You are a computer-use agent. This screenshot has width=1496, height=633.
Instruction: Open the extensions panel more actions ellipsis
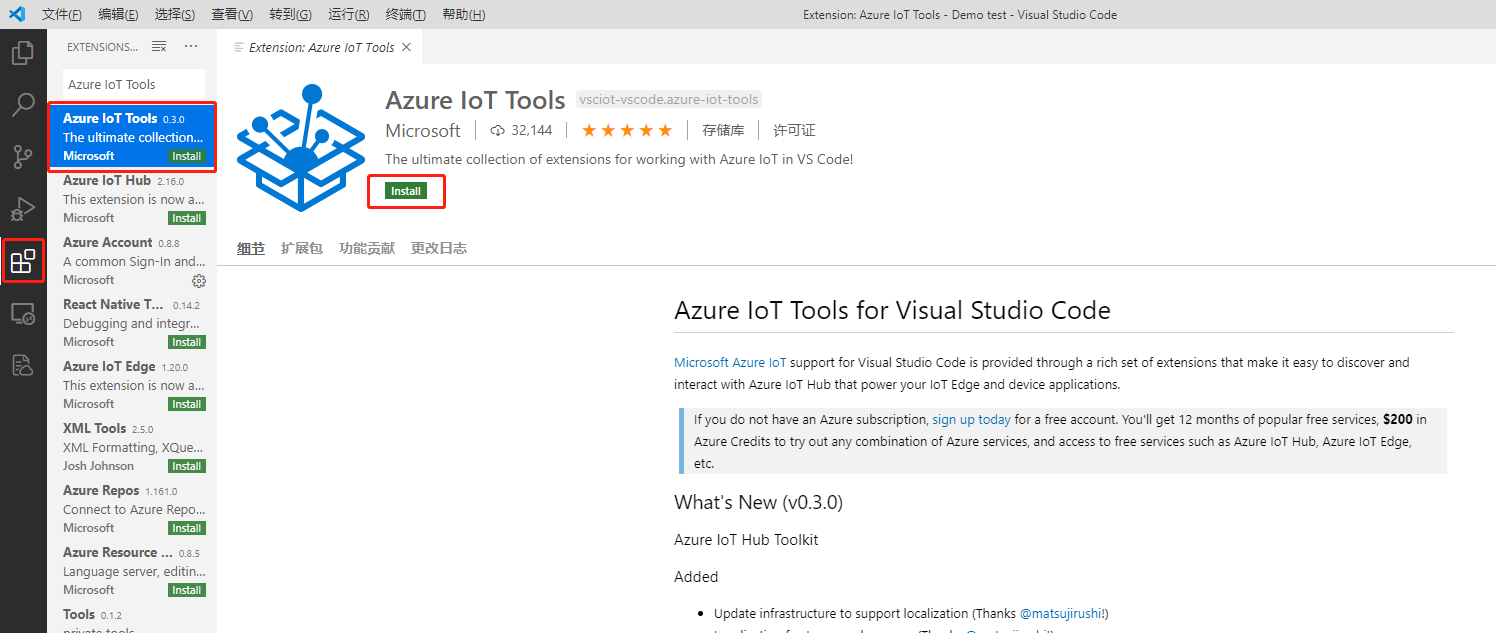[x=191, y=46]
